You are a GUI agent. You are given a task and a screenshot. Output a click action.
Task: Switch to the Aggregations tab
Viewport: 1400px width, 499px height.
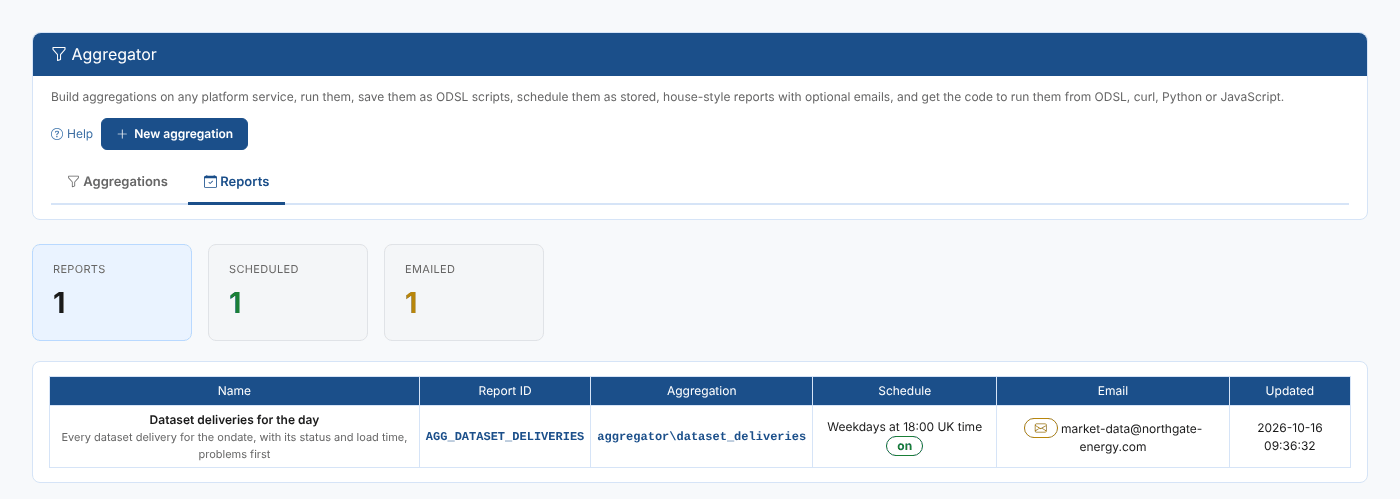coord(118,182)
